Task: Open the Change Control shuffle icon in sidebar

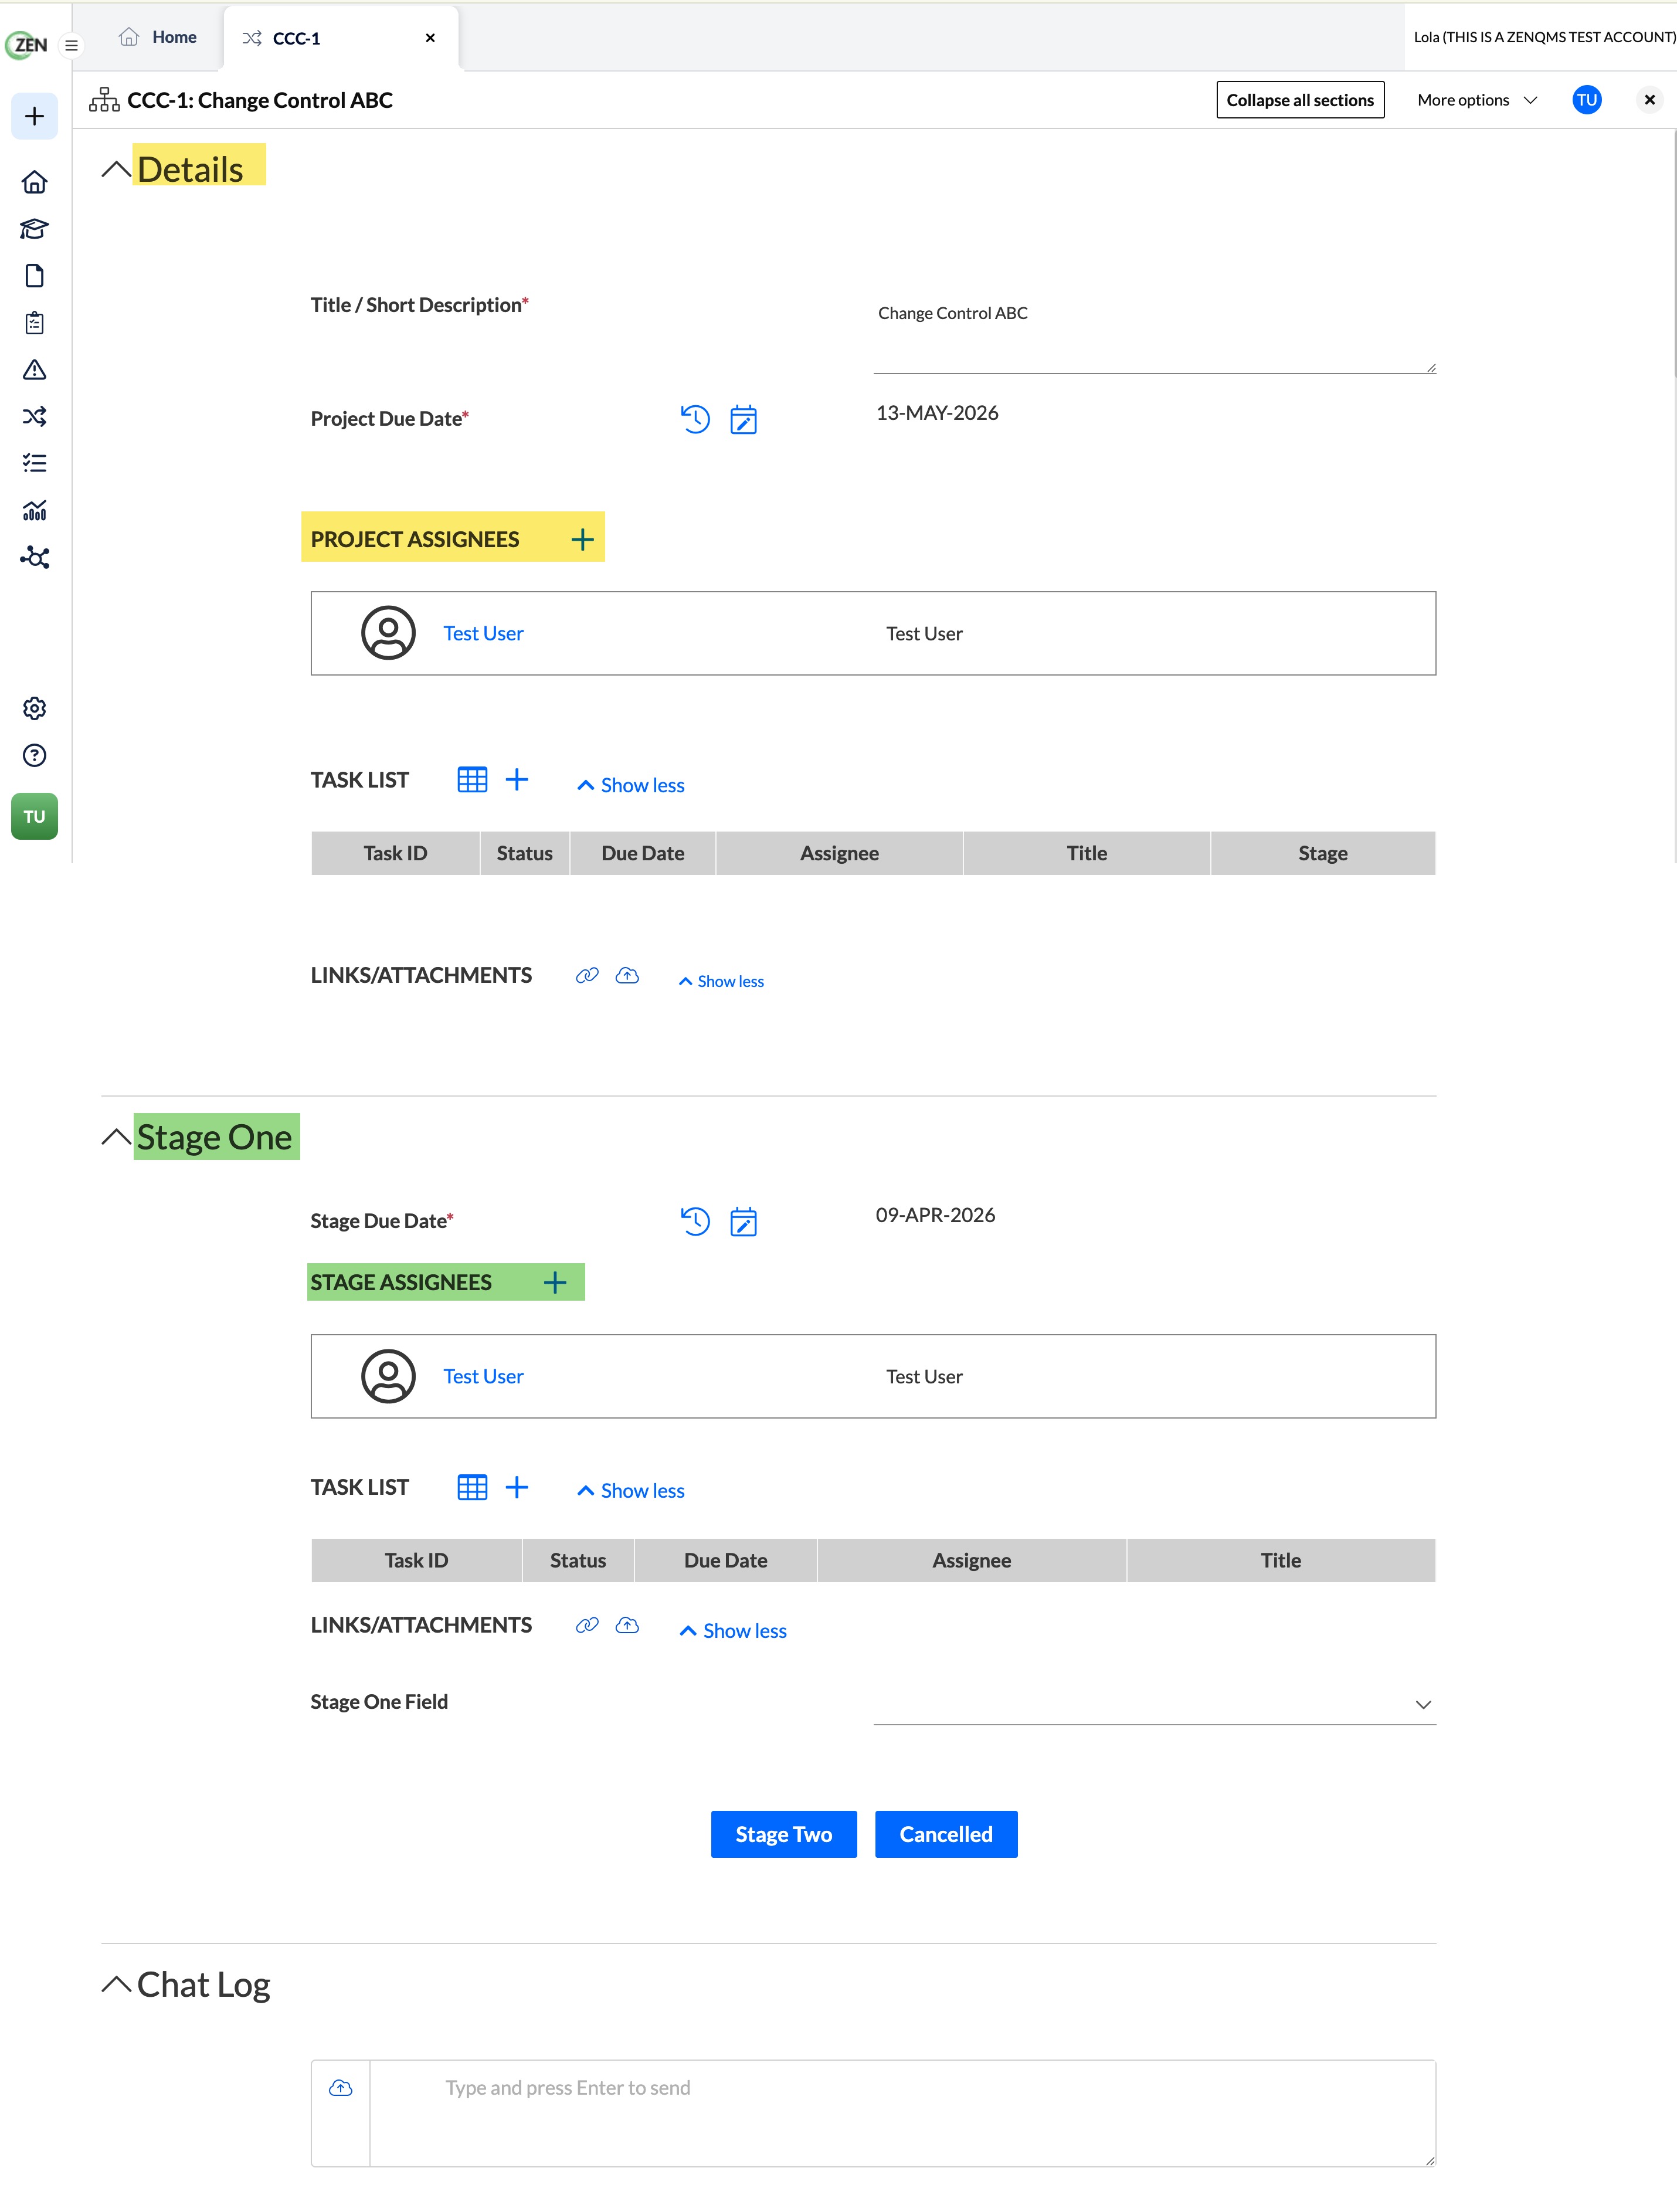Action: click(x=34, y=416)
